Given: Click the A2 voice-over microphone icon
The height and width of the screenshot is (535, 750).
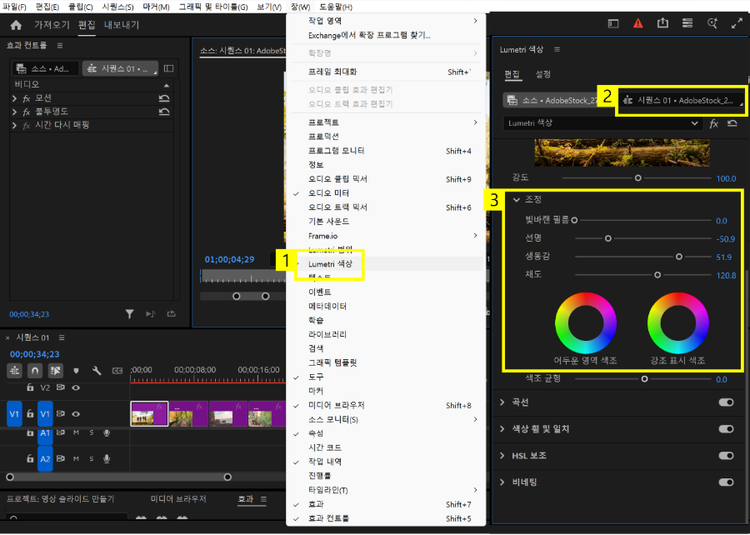Looking at the screenshot, I should [x=107, y=459].
